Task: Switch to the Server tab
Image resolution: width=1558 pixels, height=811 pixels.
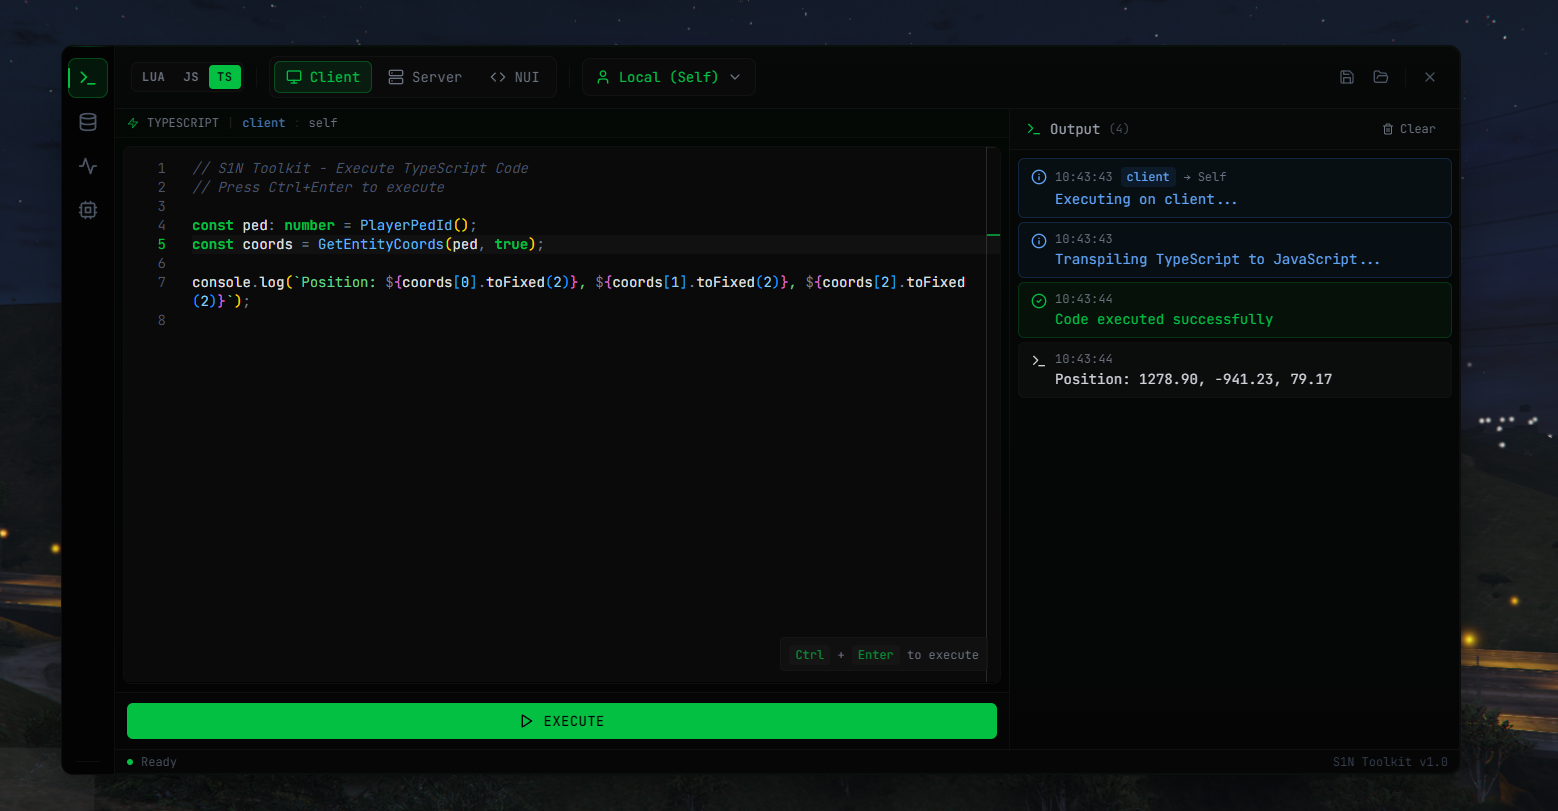Action: pos(424,76)
